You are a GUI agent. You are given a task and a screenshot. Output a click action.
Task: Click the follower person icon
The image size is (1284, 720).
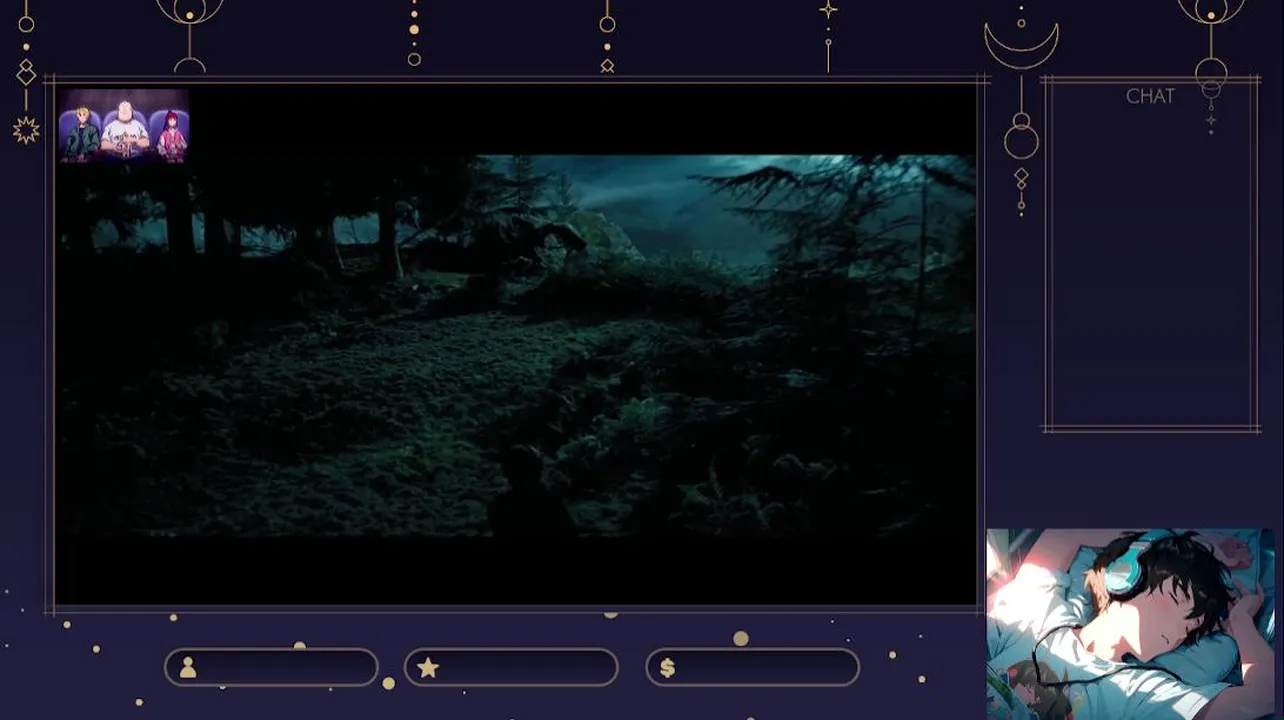[188, 669]
